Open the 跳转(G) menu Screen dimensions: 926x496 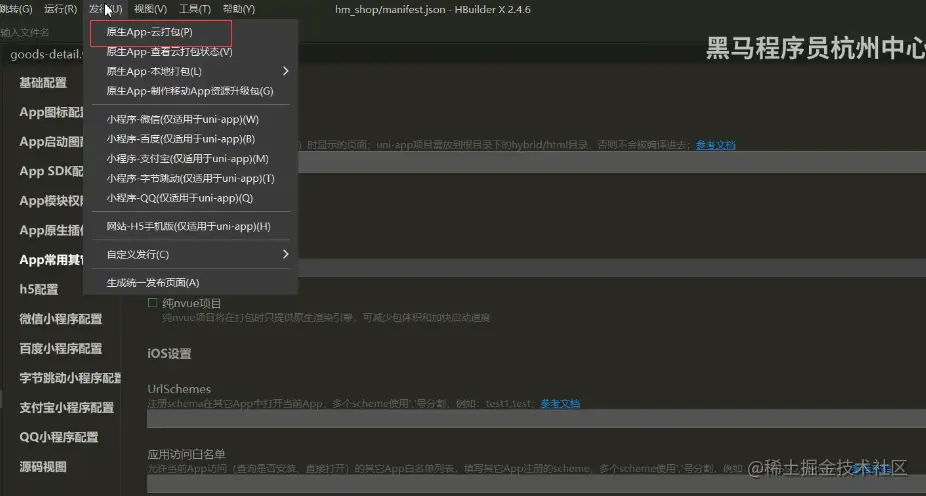(x=16, y=9)
